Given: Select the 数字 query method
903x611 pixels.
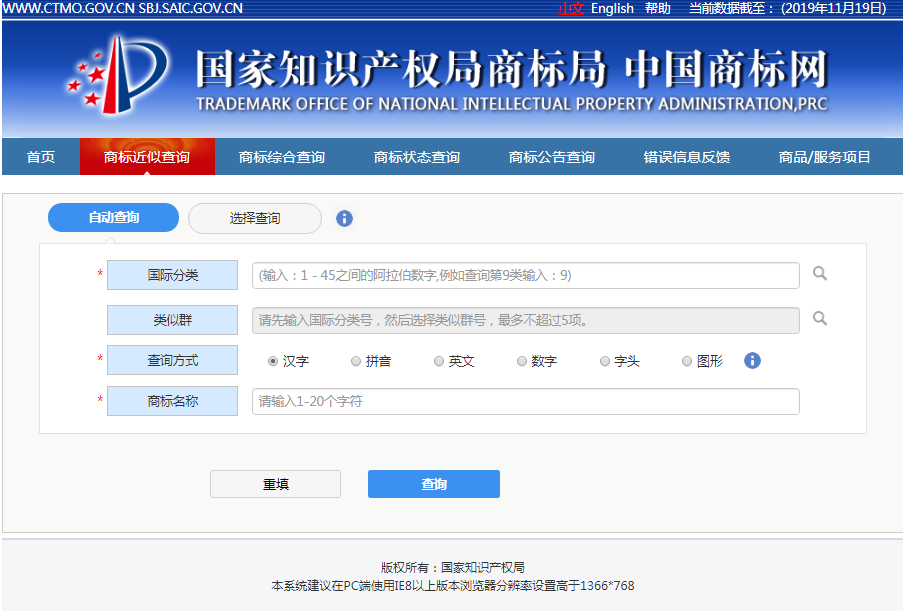Looking at the screenshot, I should pyautogui.click(x=521, y=361).
